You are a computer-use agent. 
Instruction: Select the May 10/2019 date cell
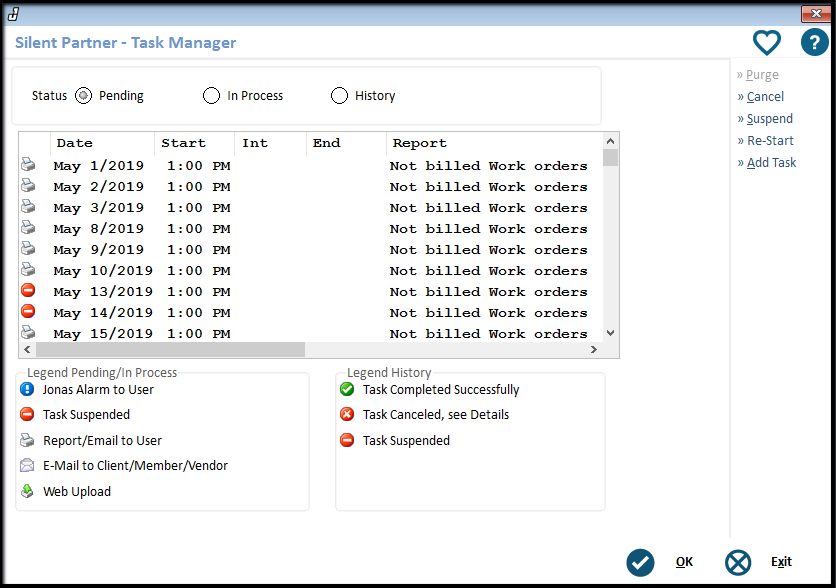103,271
